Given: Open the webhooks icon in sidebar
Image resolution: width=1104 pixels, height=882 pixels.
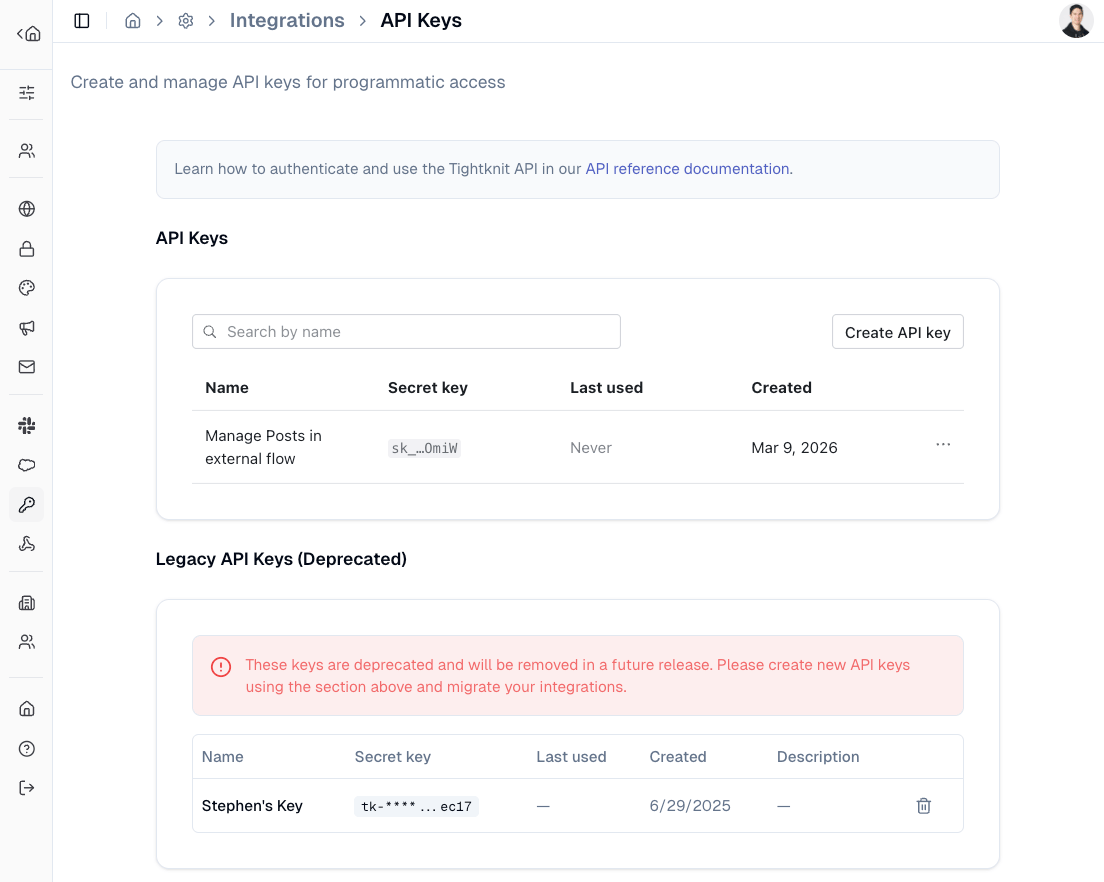Looking at the screenshot, I should point(27,543).
